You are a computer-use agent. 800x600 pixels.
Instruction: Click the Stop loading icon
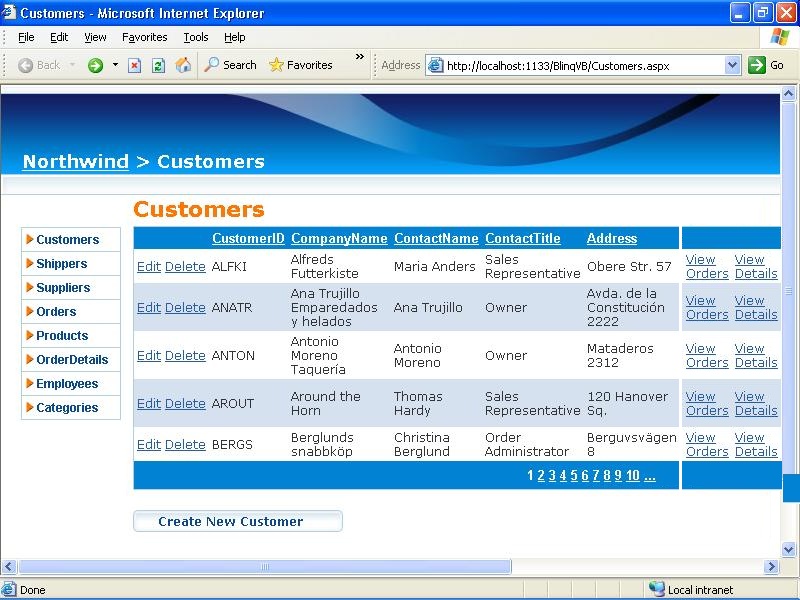(x=134, y=65)
